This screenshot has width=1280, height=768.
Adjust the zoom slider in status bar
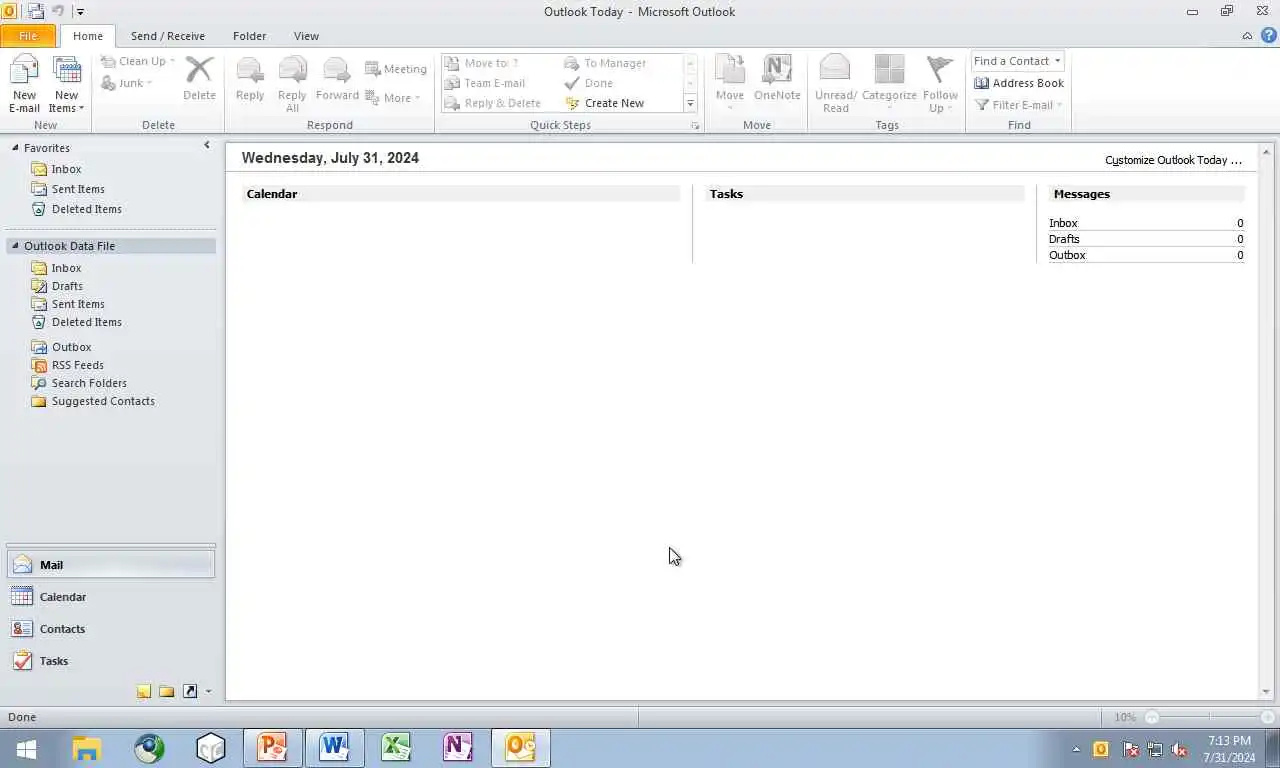[x=1209, y=717]
